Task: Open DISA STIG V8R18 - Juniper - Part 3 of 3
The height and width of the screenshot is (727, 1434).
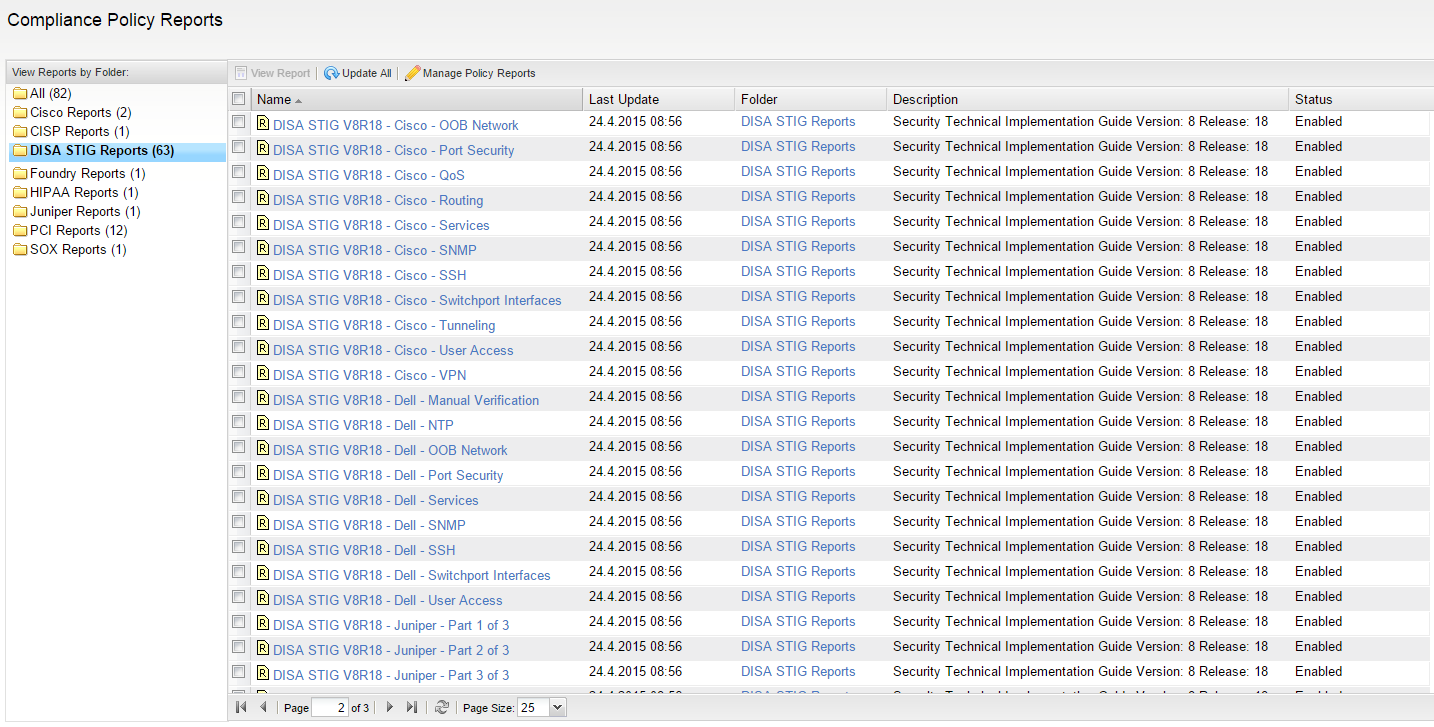Action: (x=391, y=675)
